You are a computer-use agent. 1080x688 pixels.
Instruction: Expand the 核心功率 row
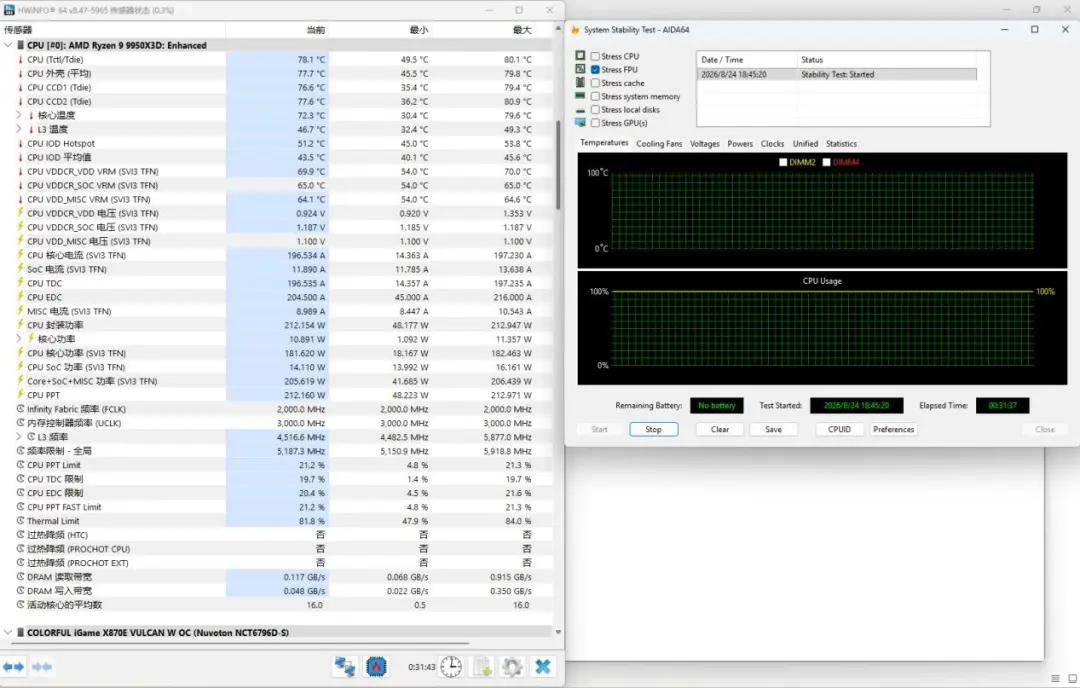(19, 339)
